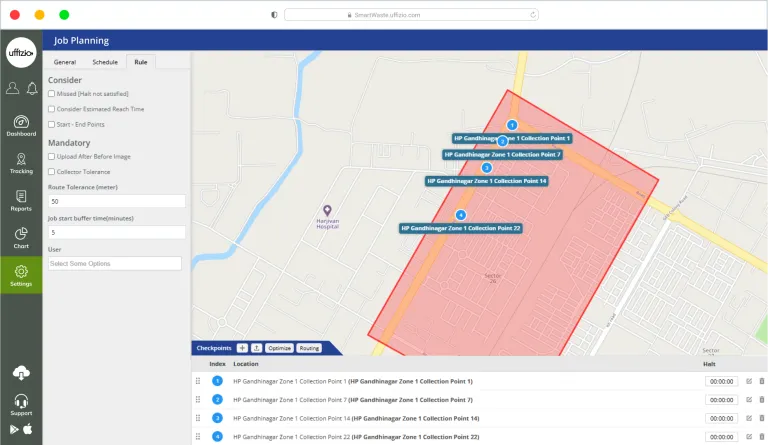This screenshot has width=768, height=445.
Task: Toggle Upload After Before Image checkbox
Action: [52, 156]
